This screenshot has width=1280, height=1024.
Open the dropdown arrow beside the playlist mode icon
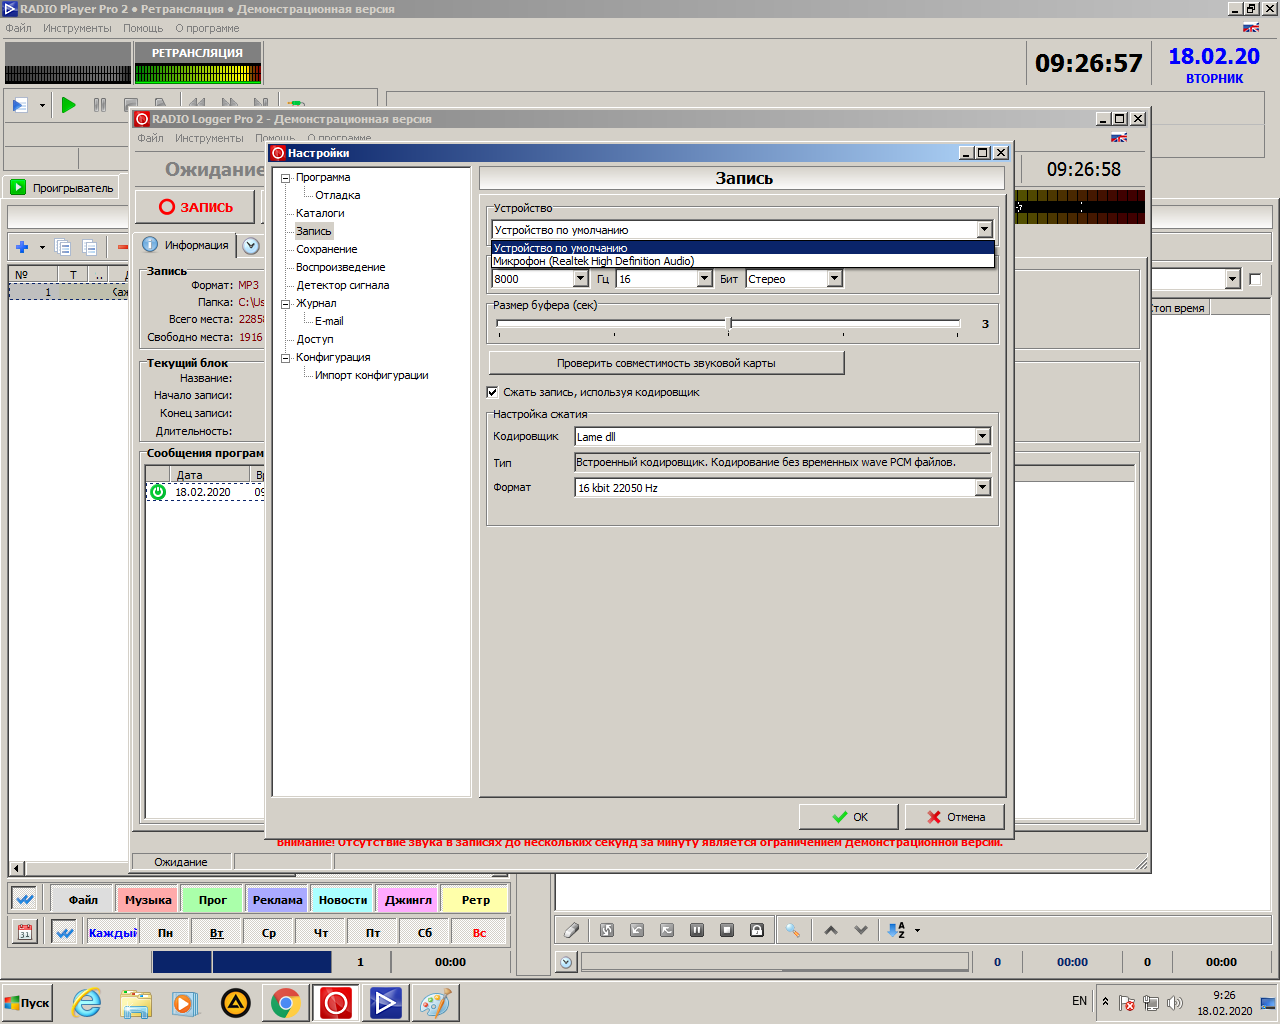[x=42, y=105]
